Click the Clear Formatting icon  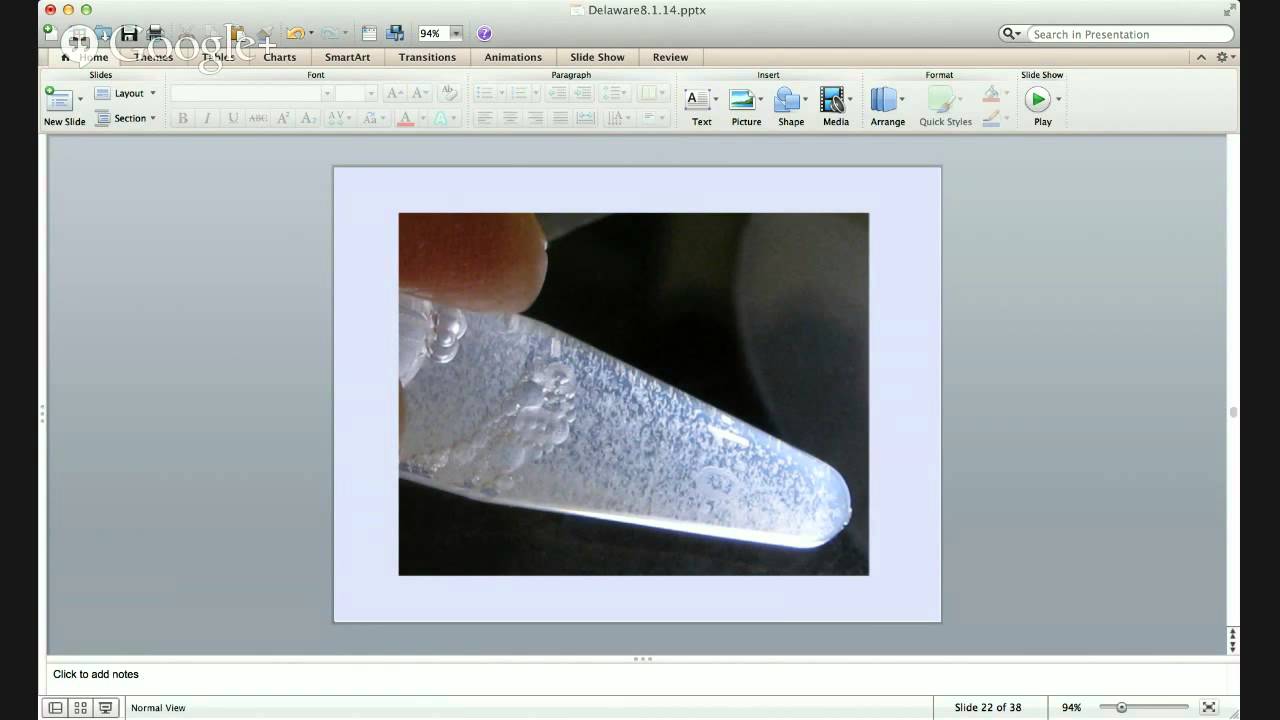[449, 93]
